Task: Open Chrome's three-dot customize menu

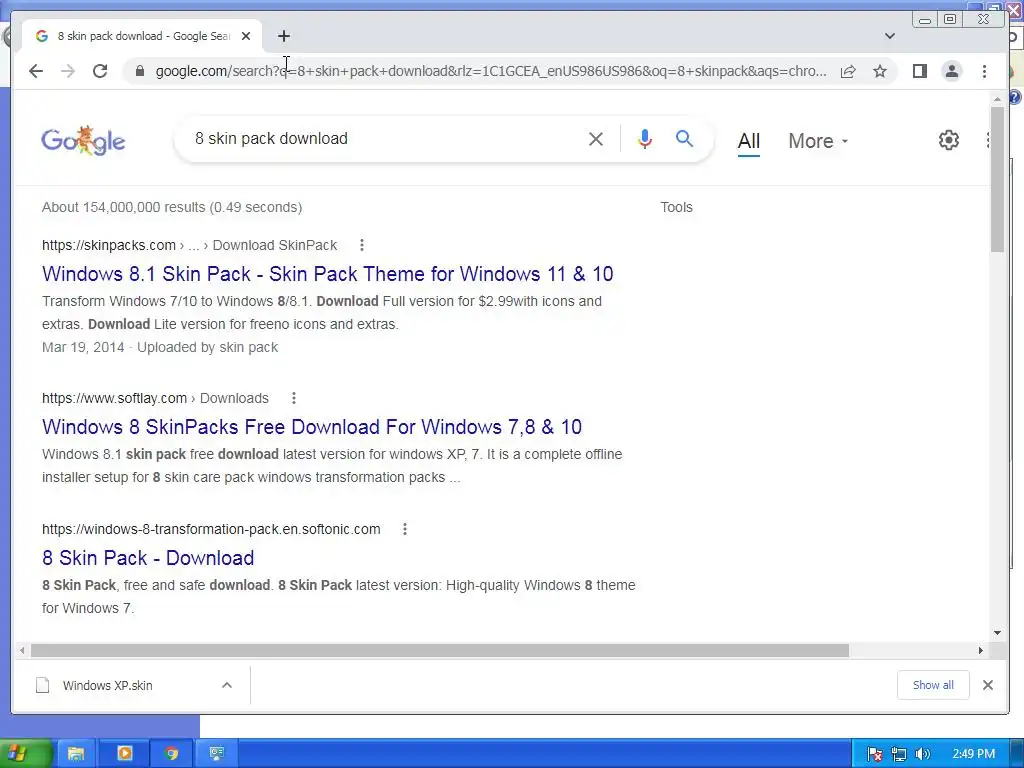Action: point(984,71)
